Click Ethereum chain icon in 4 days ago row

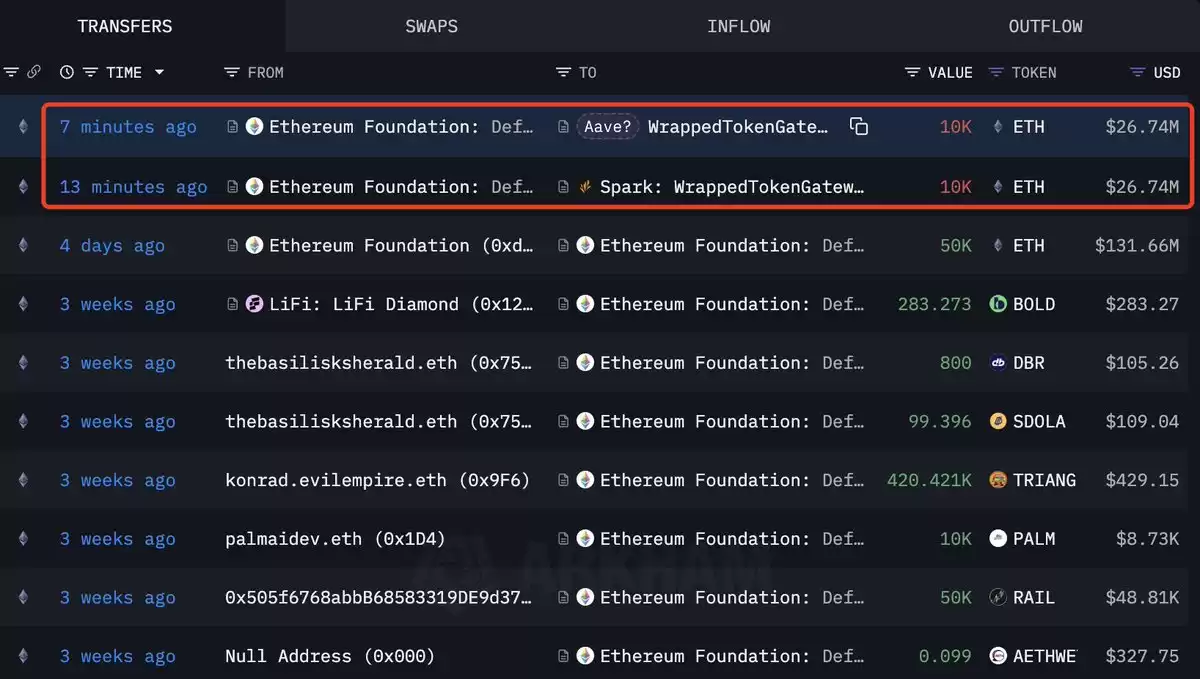pos(23,246)
